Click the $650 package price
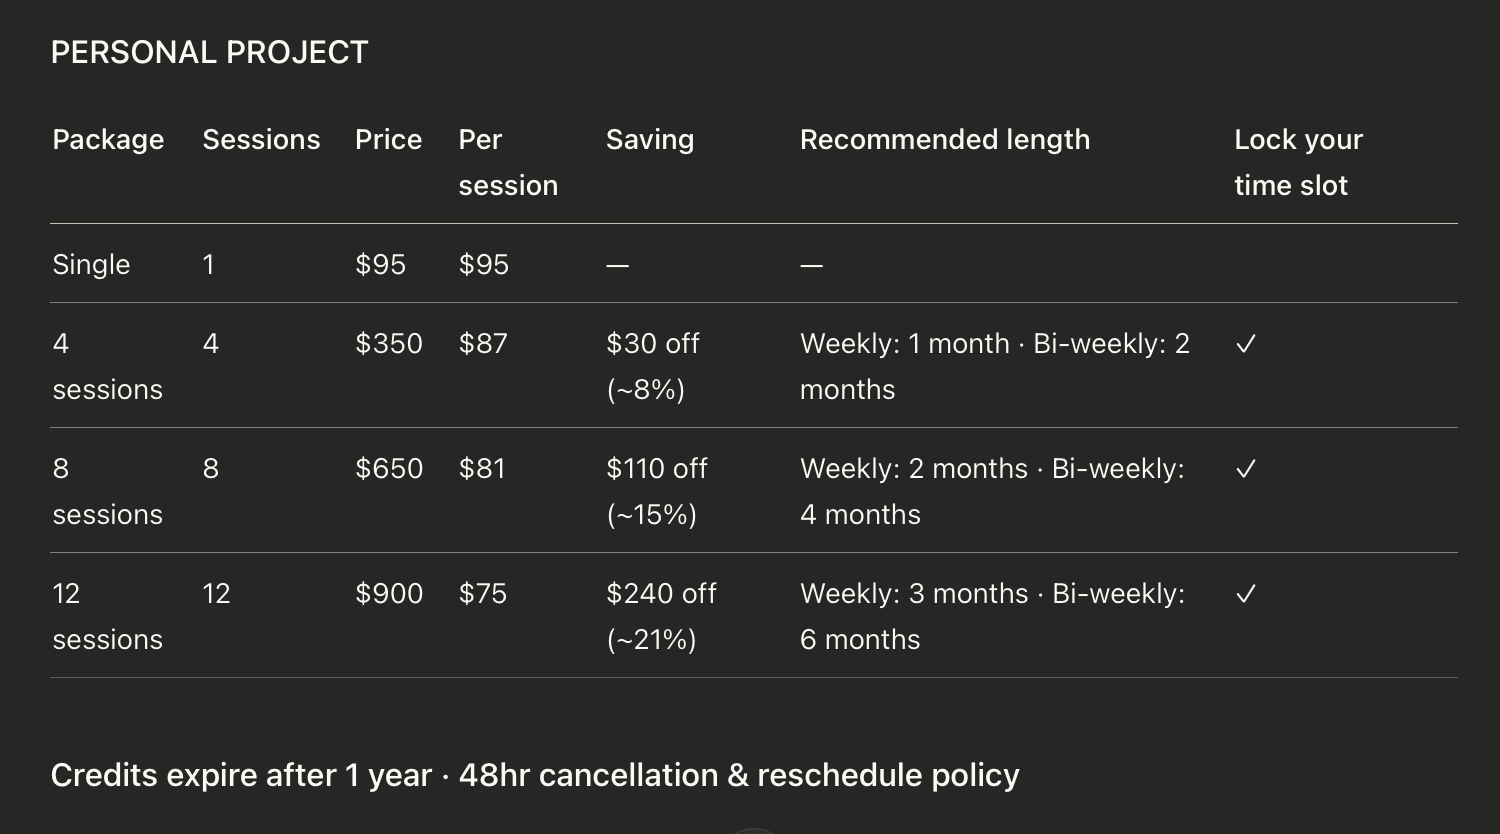This screenshot has width=1500, height=834. pyautogui.click(x=388, y=469)
